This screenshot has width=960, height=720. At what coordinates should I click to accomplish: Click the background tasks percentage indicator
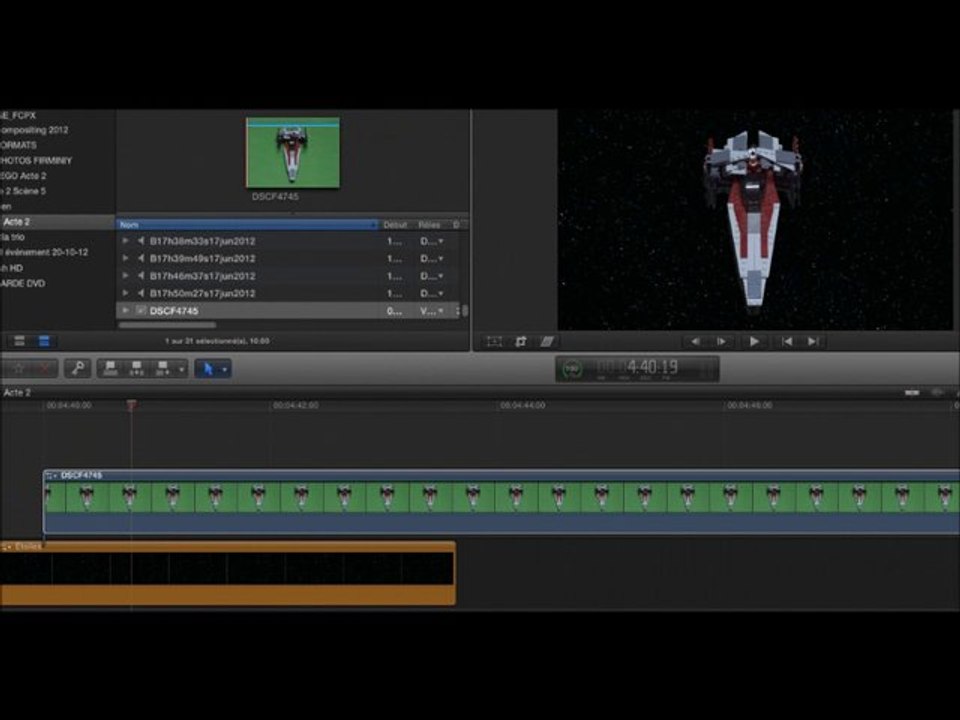coord(572,369)
